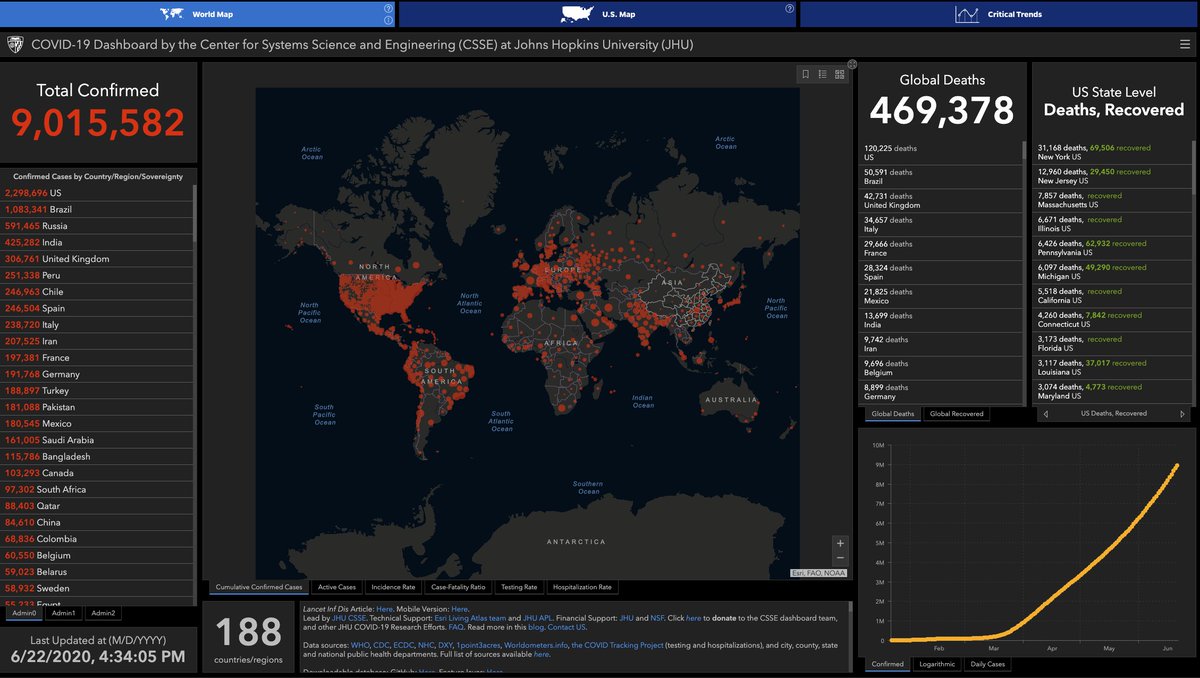Open the bookmarks icon on the map
The width and height of the screenshot is (1200, 678).
coord(806,74)
